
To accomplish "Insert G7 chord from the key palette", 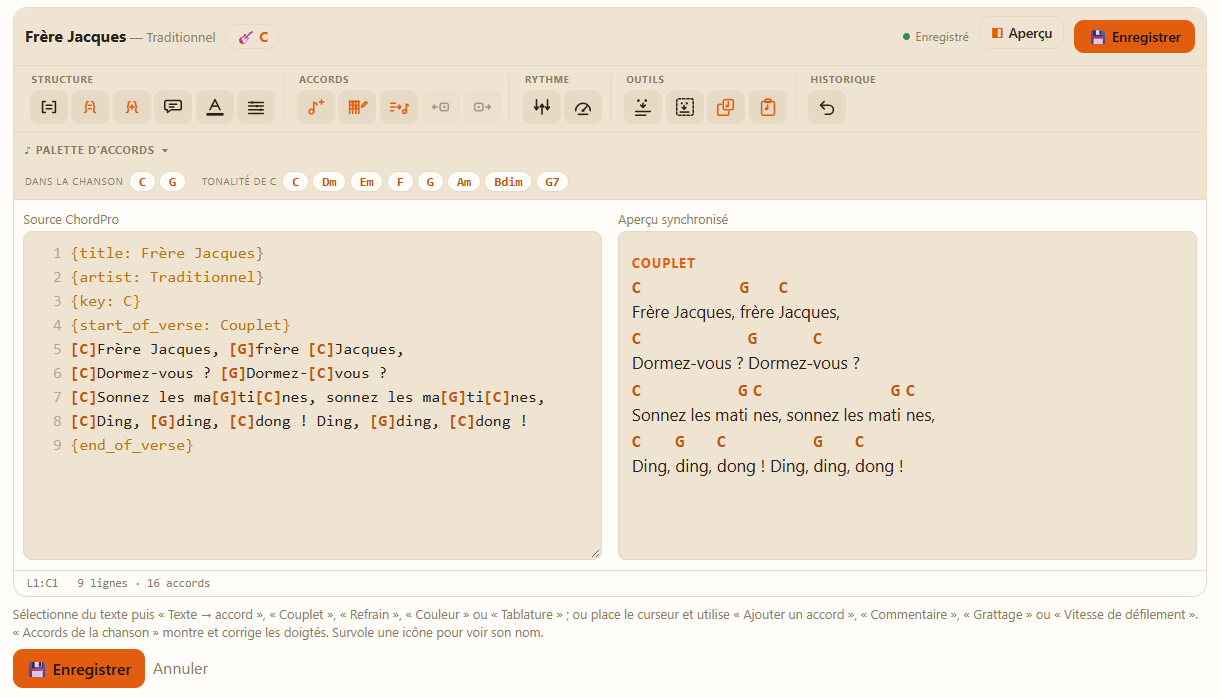I will [x=552, y=182].
